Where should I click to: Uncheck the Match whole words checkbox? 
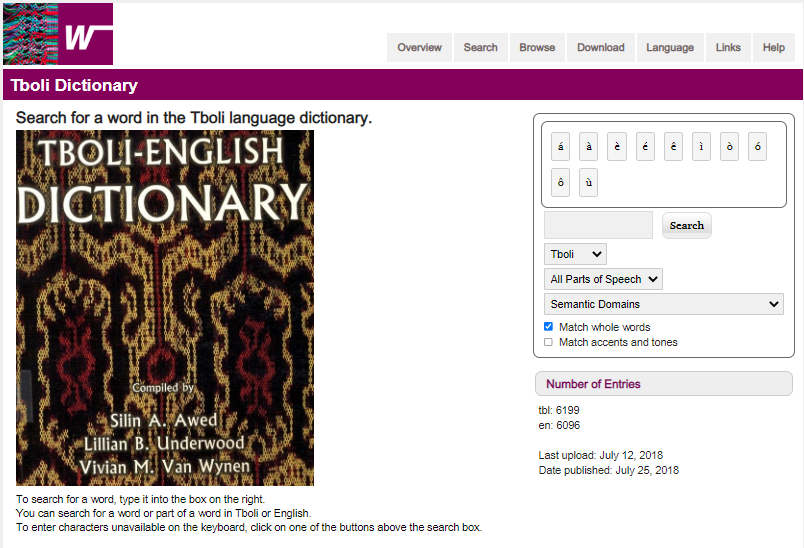click(x=548, y=327)
